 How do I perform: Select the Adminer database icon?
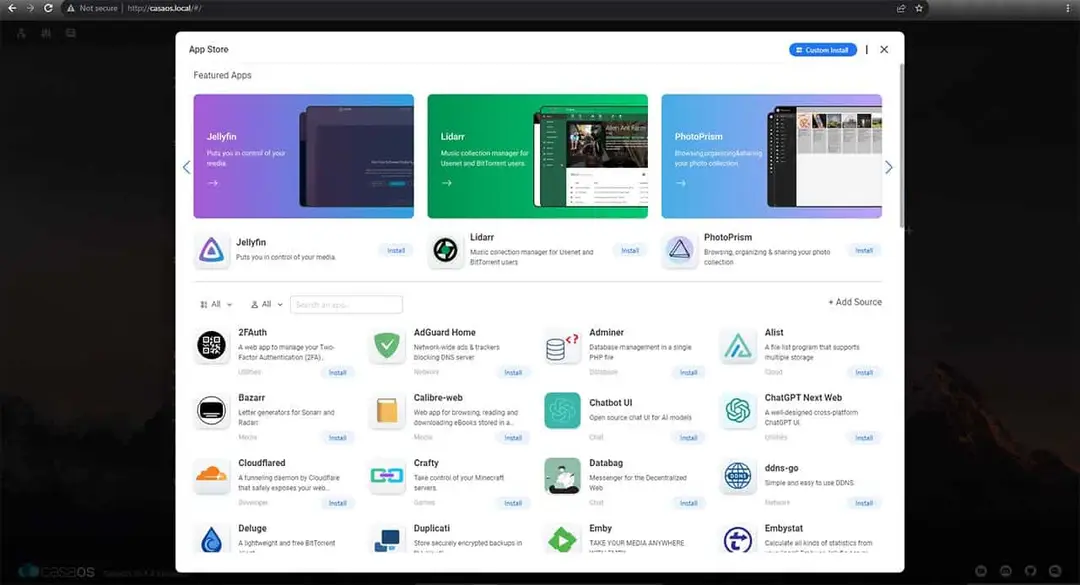(x=562, y=345)
